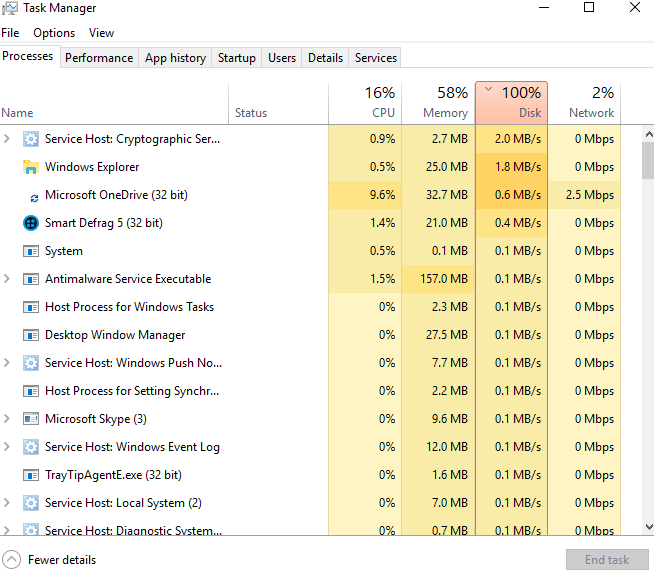Open the View menu
654x582 pixels.
click(x=101, y=33)
